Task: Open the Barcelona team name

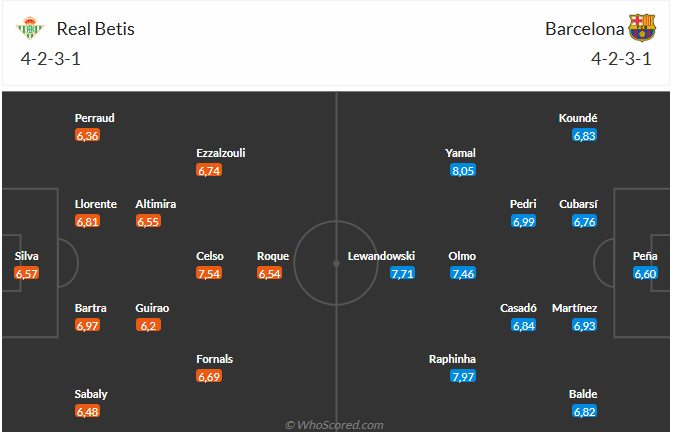Action: (x=584, y=29)
